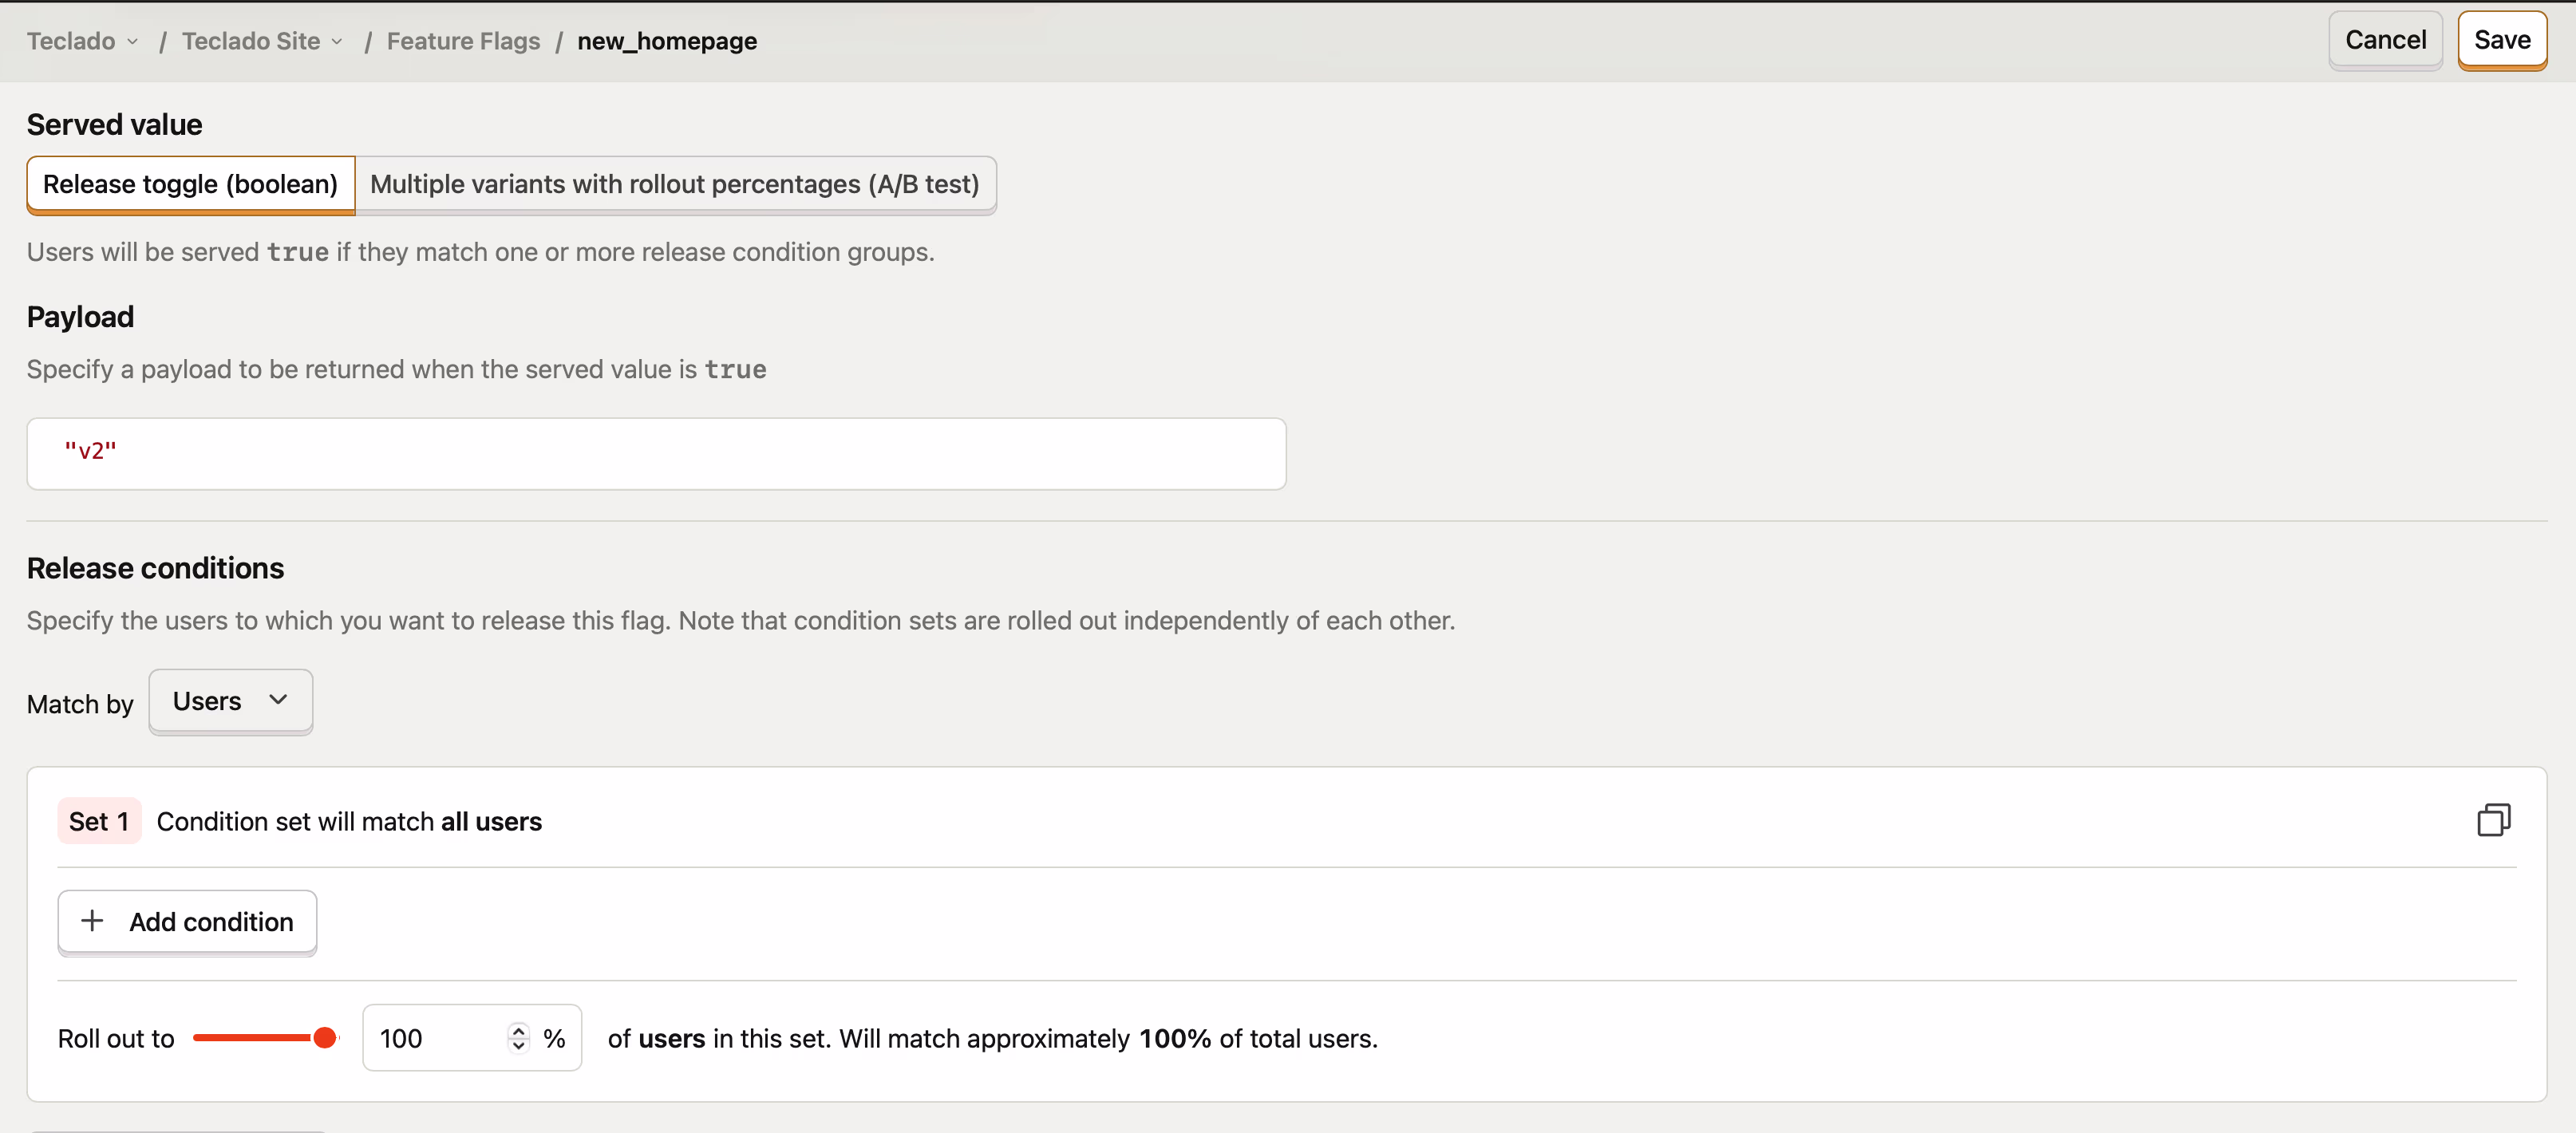Click 'Condition set will match all users' text
The width and height of the screenshot is (2576, 1133).
[x=349, y=821]
